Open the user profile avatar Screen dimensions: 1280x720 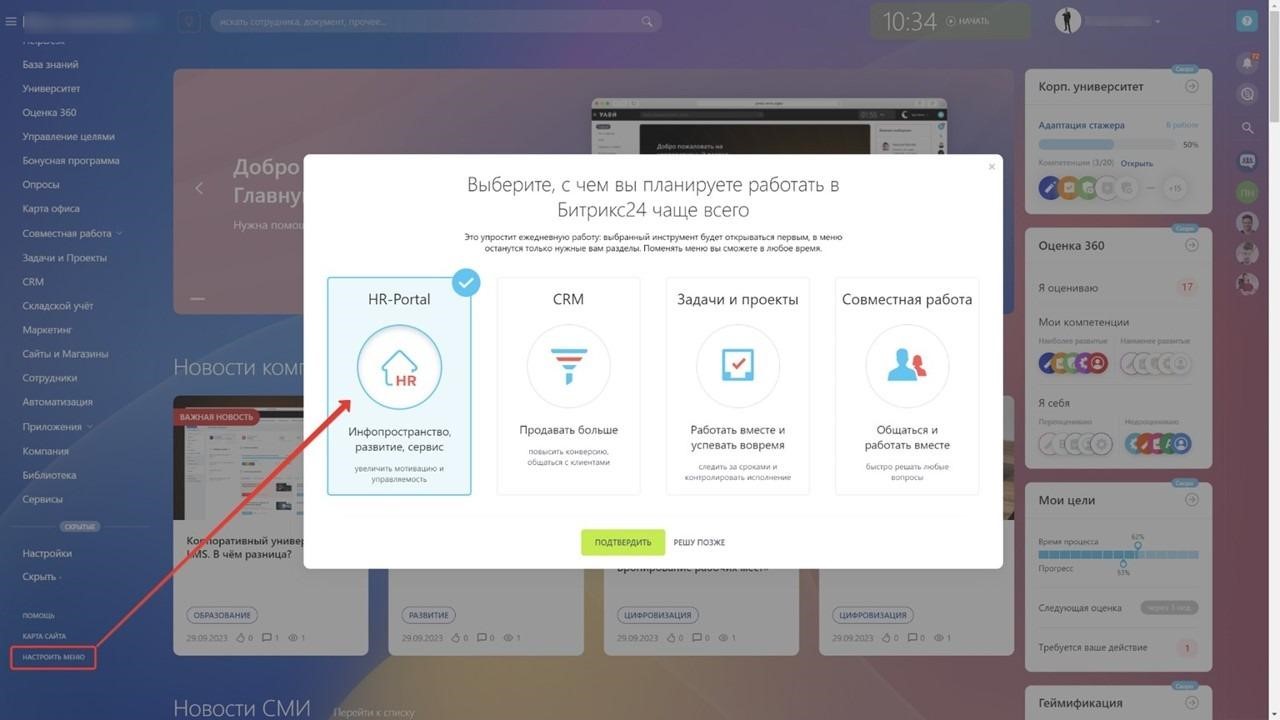pyautogui.click(x=1067, y=21)
